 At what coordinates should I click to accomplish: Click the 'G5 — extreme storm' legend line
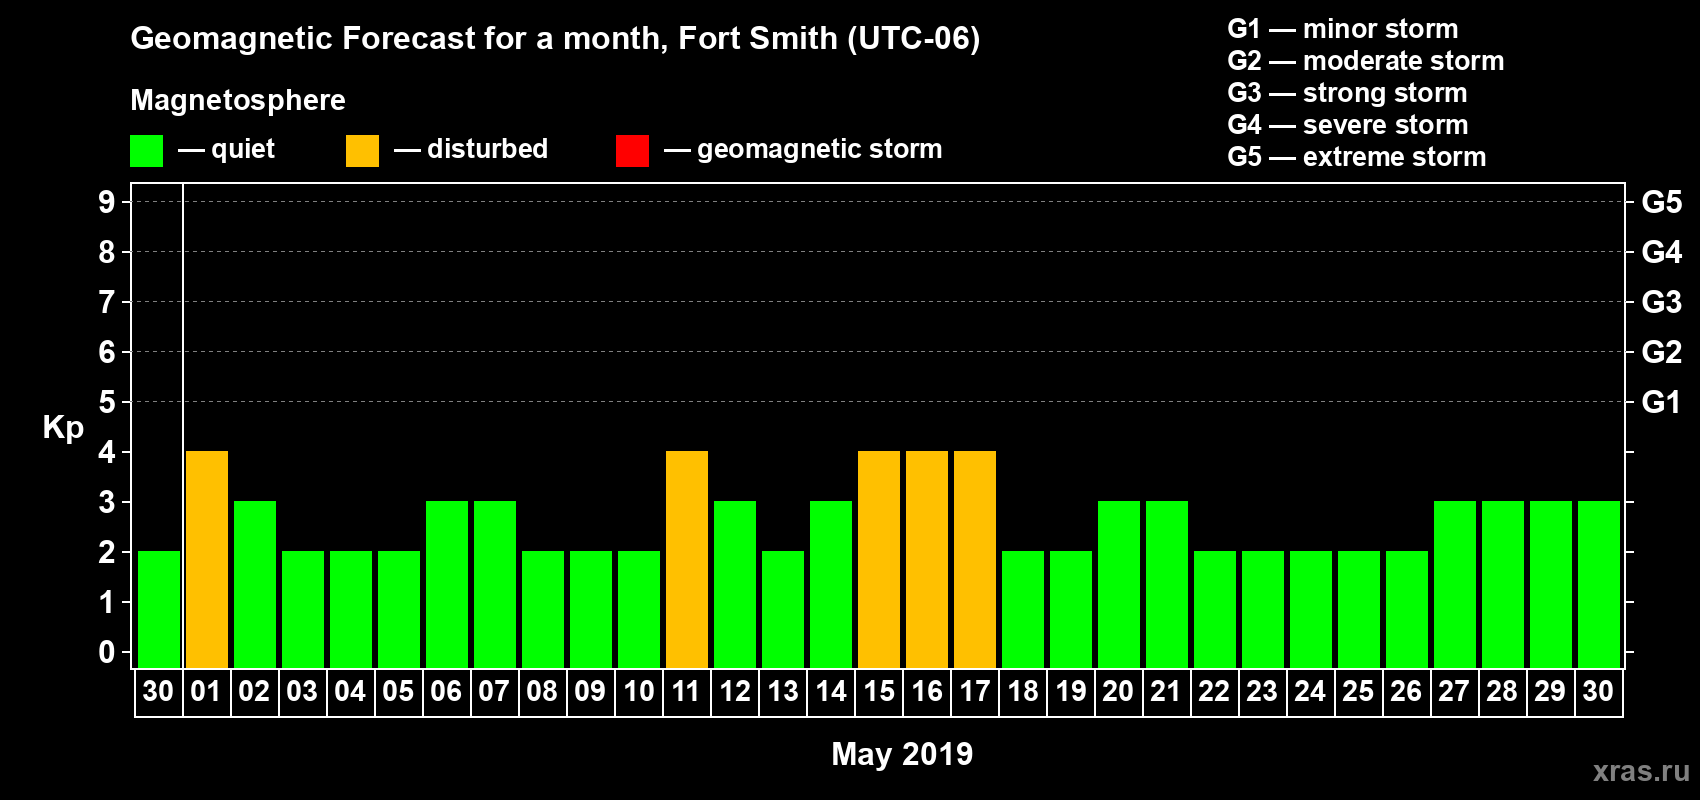click(1357, 157)
